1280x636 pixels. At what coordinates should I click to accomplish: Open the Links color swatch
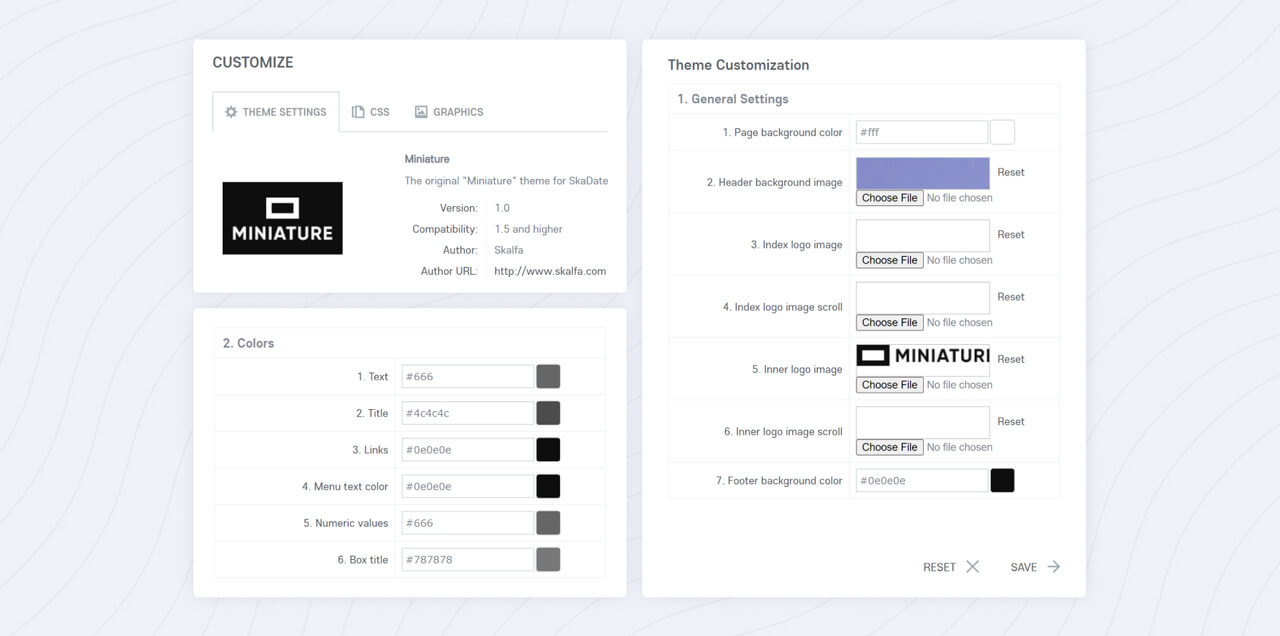coord(548,449)
